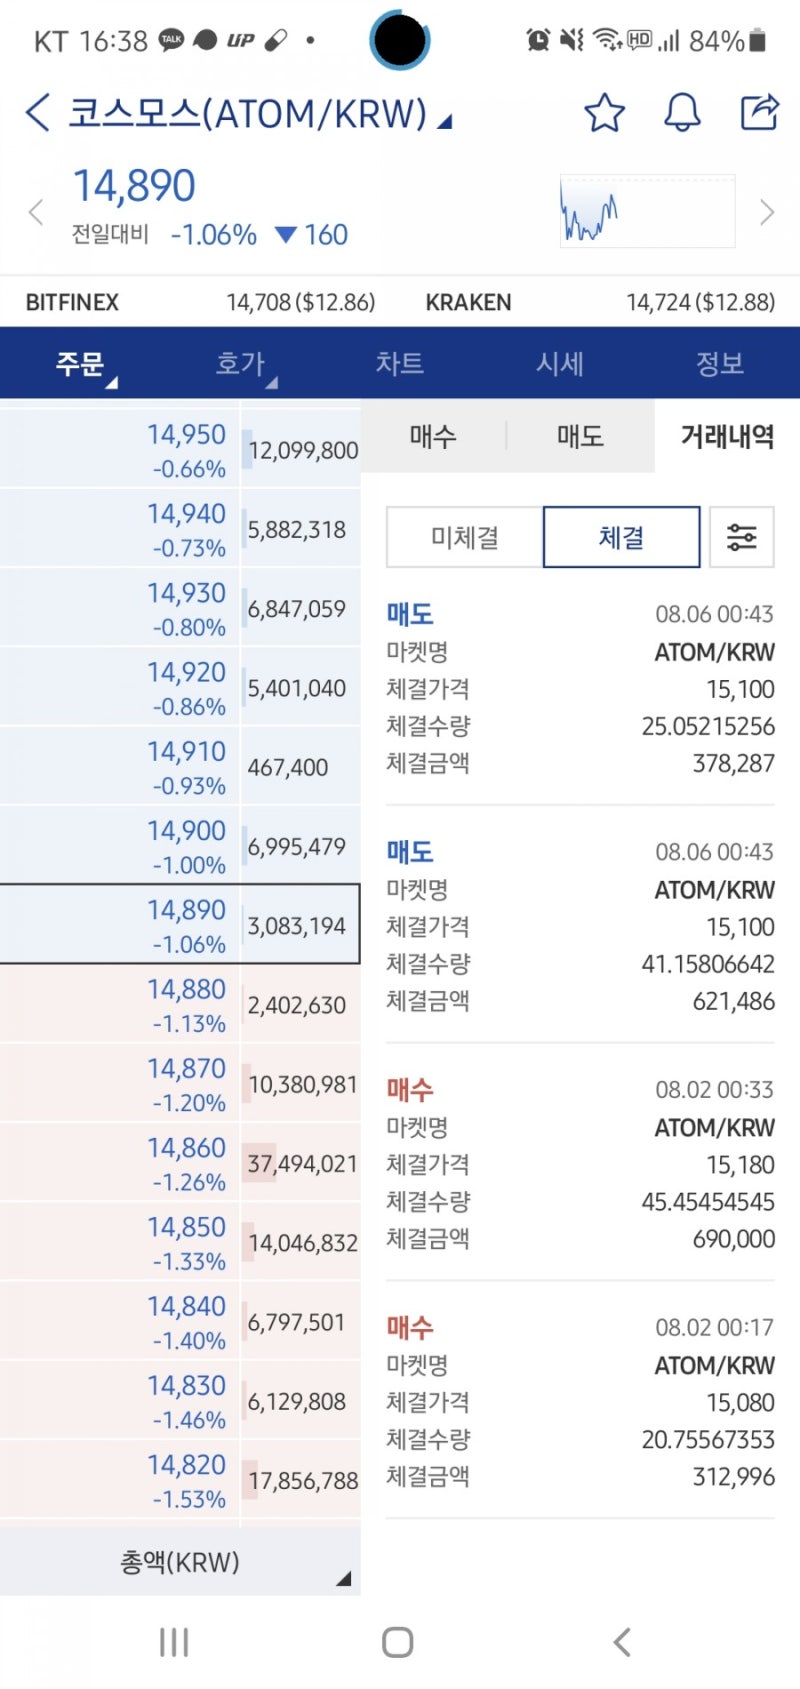Tap Android back navigation button
This screenshot has height=1689, width=800.
[x=622, y=1642]
